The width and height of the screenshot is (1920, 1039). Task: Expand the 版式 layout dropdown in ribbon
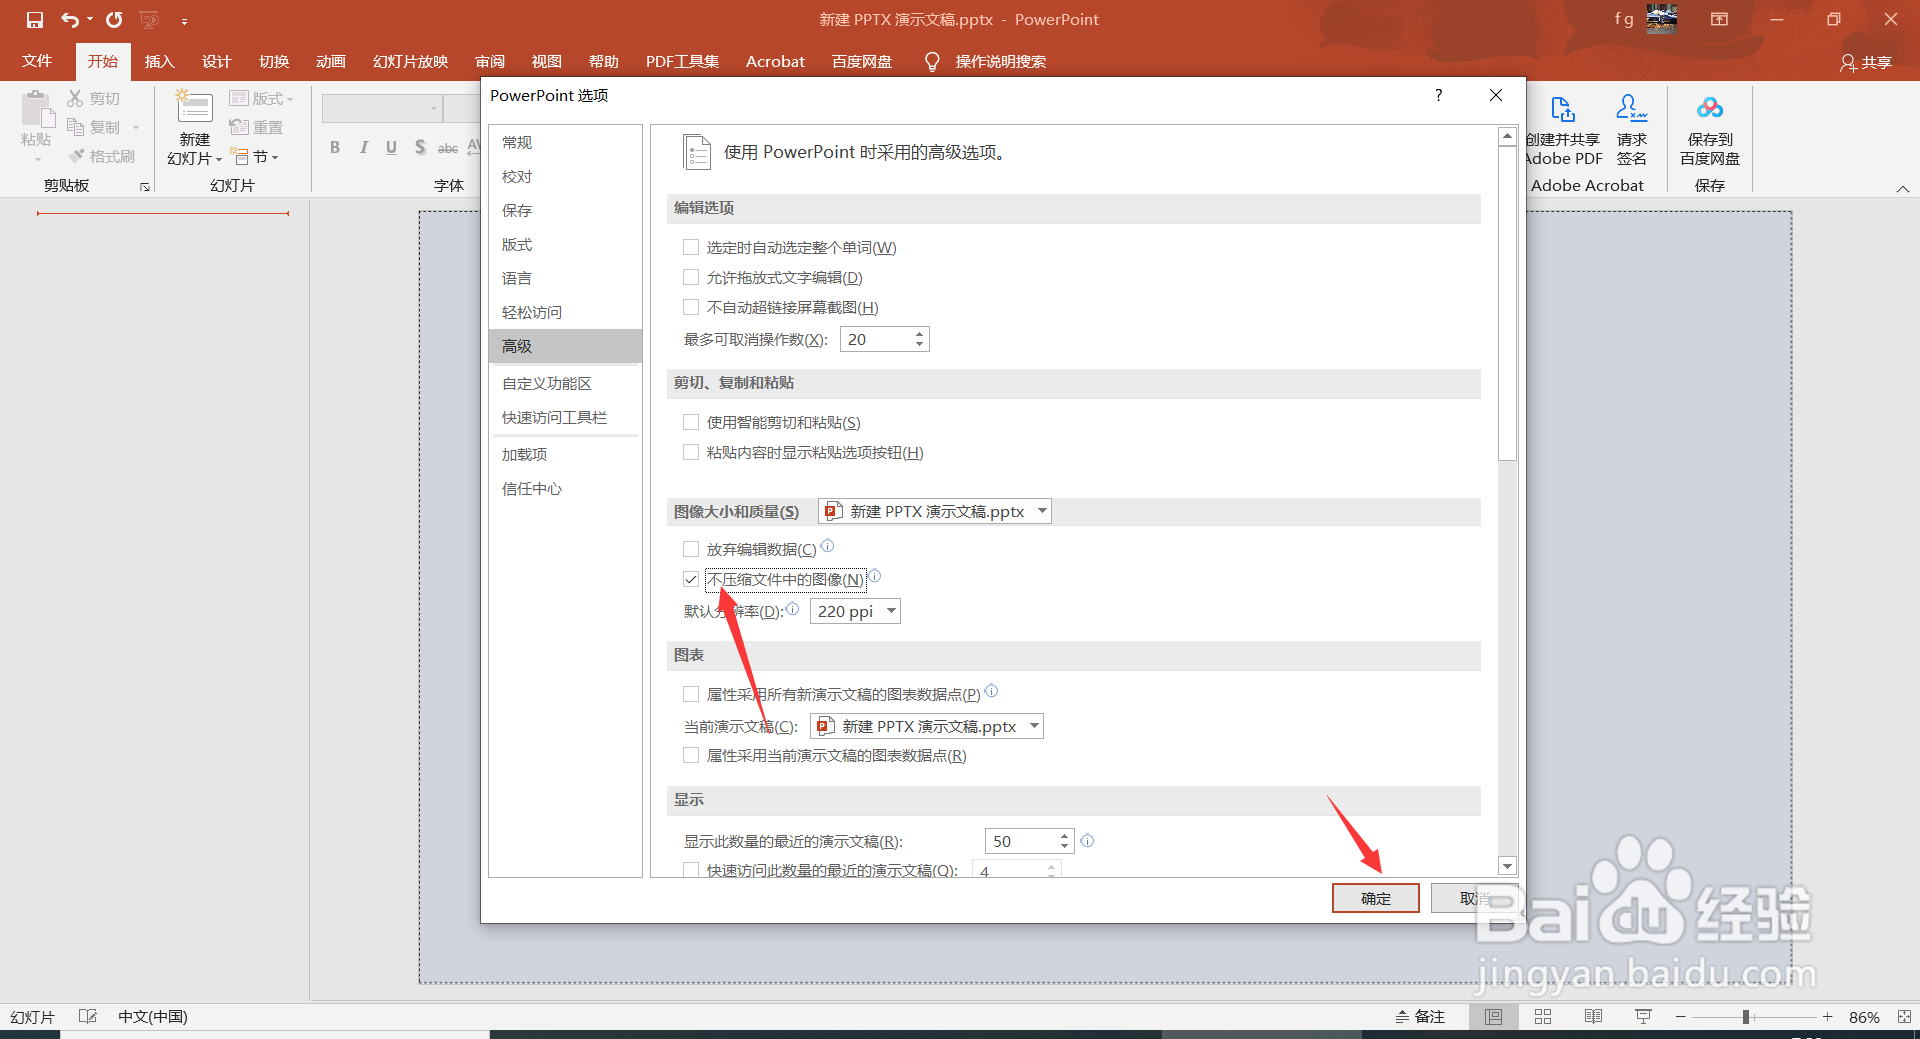click(x=262, y=98)
